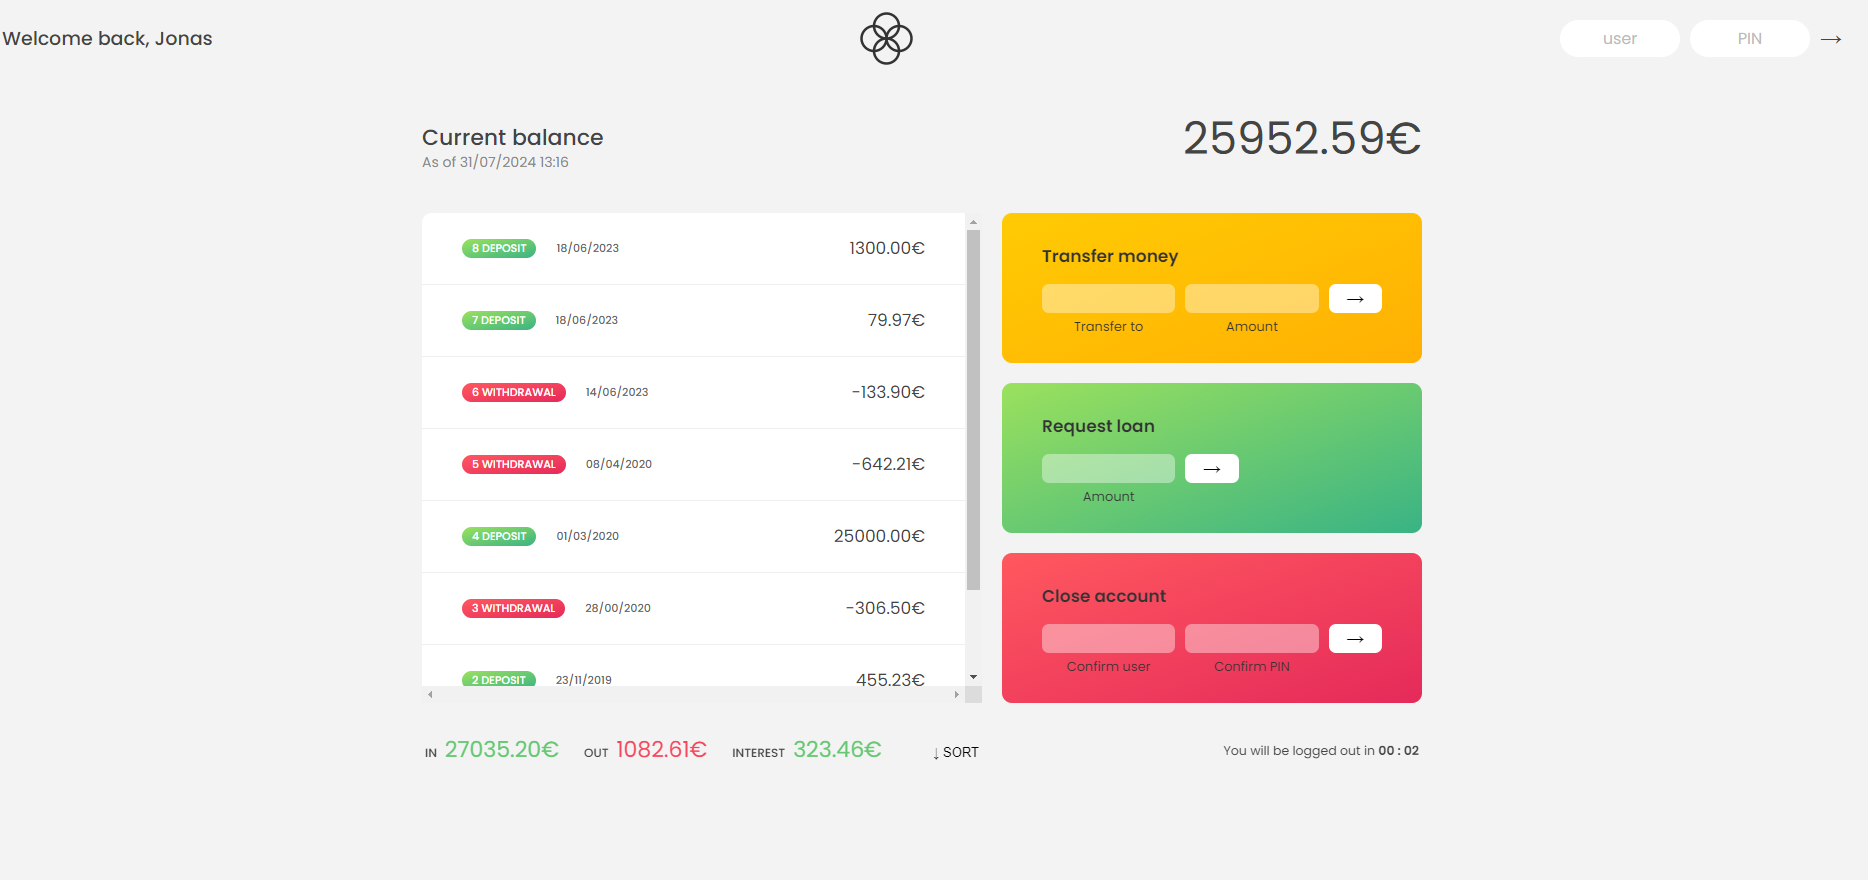Image resolution: width=1868 pixels, height=880 pixels.
Task: Click the bank logo at top center
Action: (x=886, y=39)
